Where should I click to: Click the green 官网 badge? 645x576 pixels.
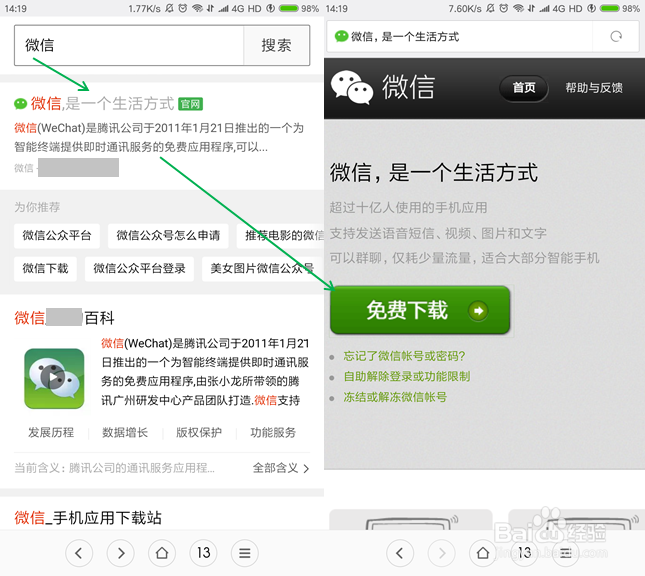click(190, 104)
